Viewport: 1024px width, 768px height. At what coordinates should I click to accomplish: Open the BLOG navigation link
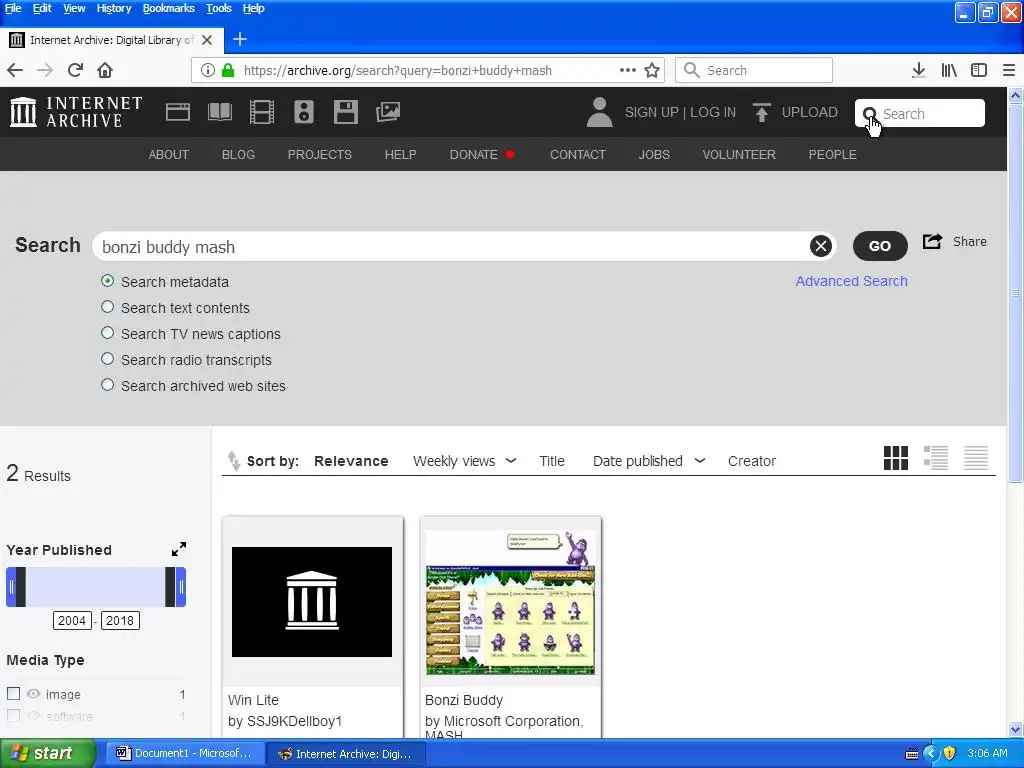pos(238,155)
